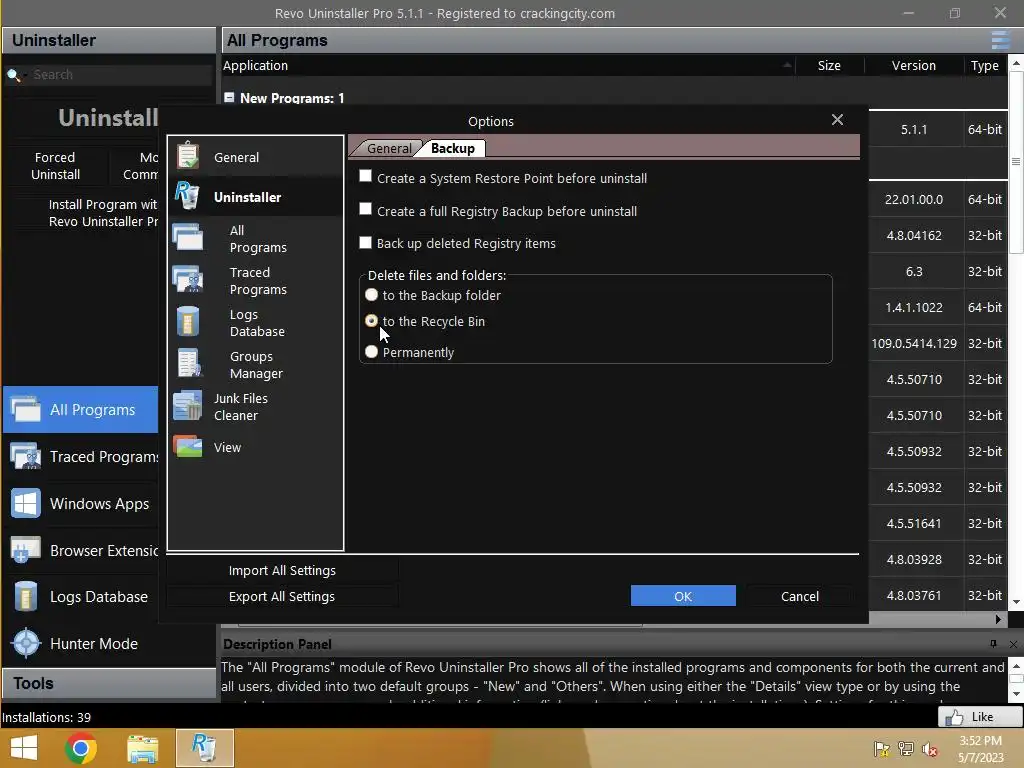Image resolution: width=1024 pixels, height=768 pixels.
Task: Click Revo Uninstaller taskbar icon
Action: click(204, 748)
